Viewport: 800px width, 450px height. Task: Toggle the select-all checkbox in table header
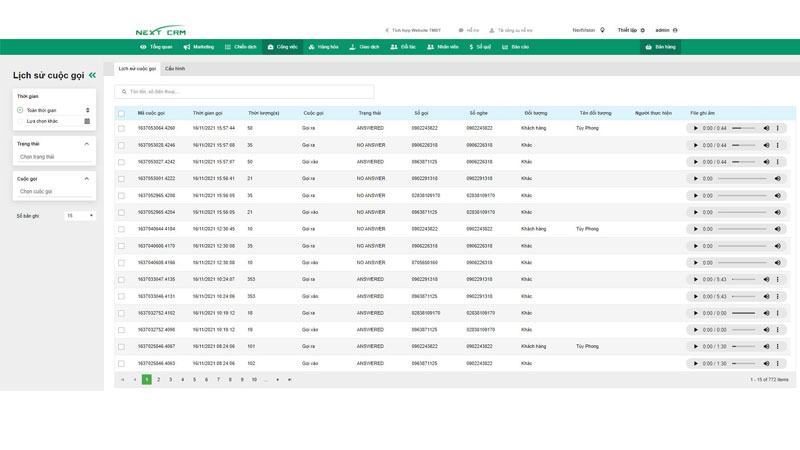(x=122, y=113)
